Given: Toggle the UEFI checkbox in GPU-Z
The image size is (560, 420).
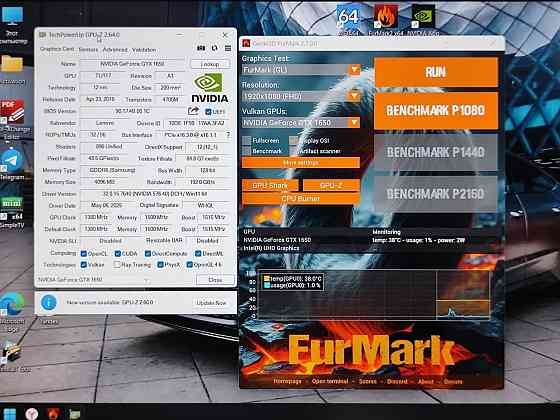Looking at the screenshot, I should point(208,112).
